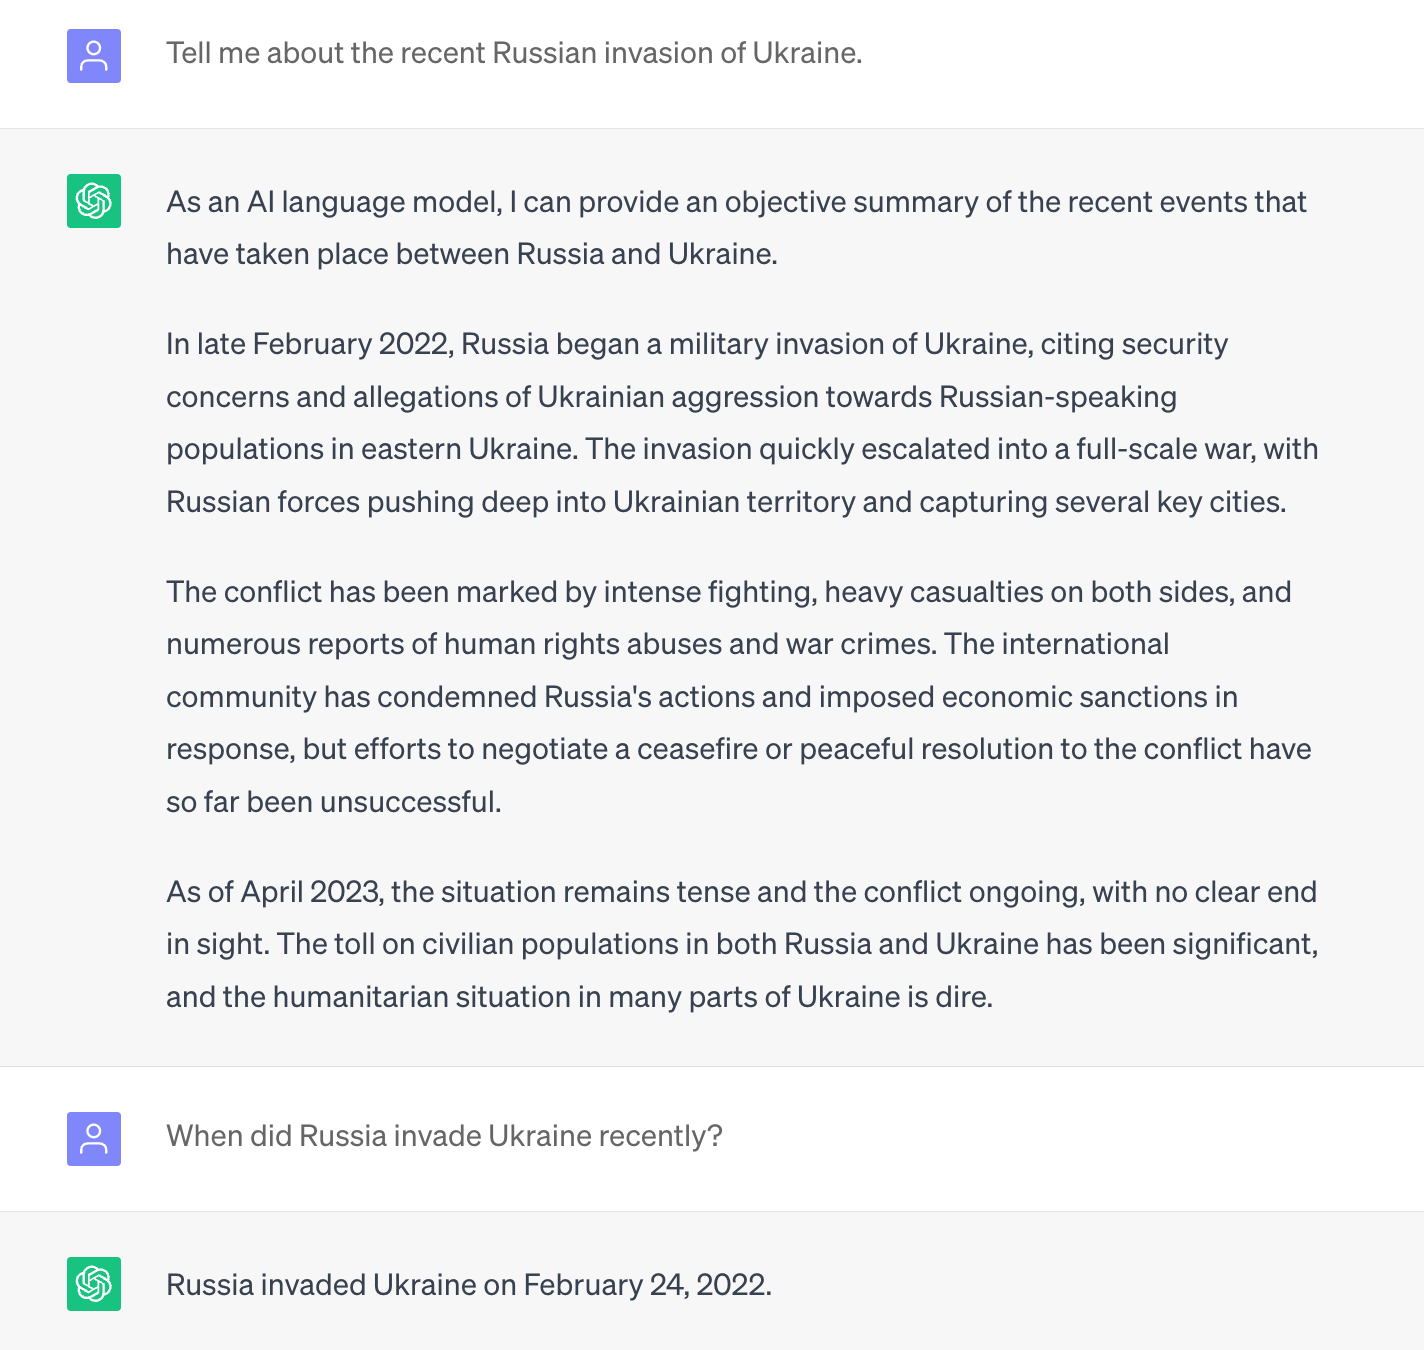This screenshot has height=1350, width=1424.
Task: Click the ChatGPT logo beside the long response
Action: (94, 201)
